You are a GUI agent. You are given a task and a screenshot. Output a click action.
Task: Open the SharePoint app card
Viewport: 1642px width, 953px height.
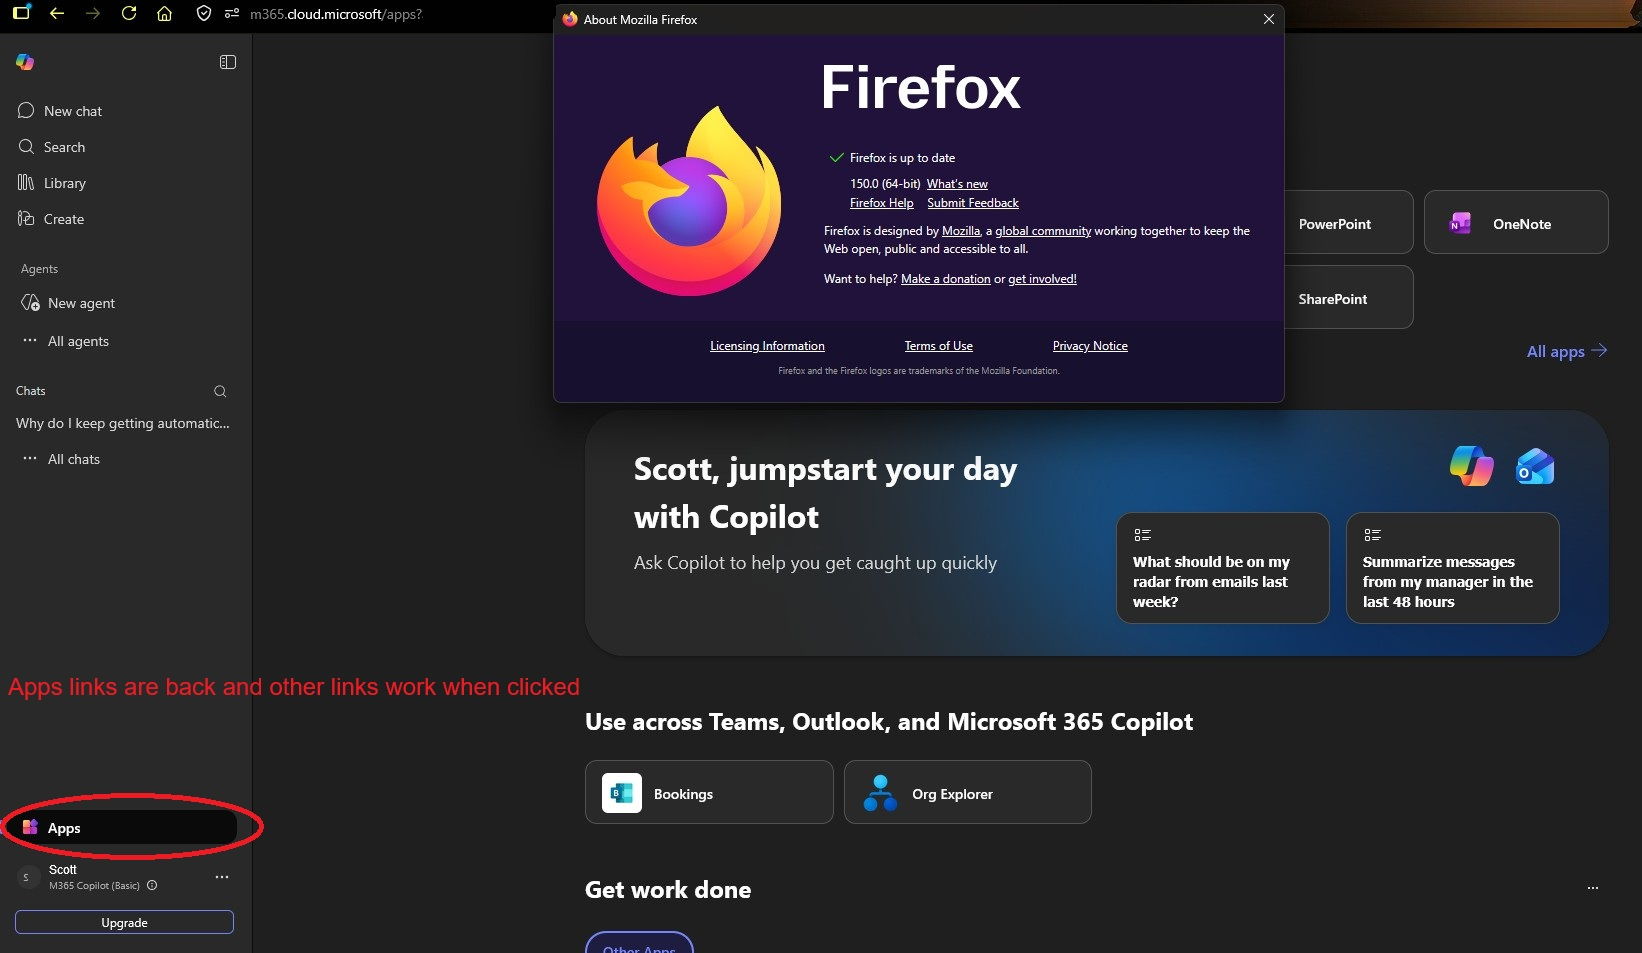pyautogui.click(x=1348, y=297)
